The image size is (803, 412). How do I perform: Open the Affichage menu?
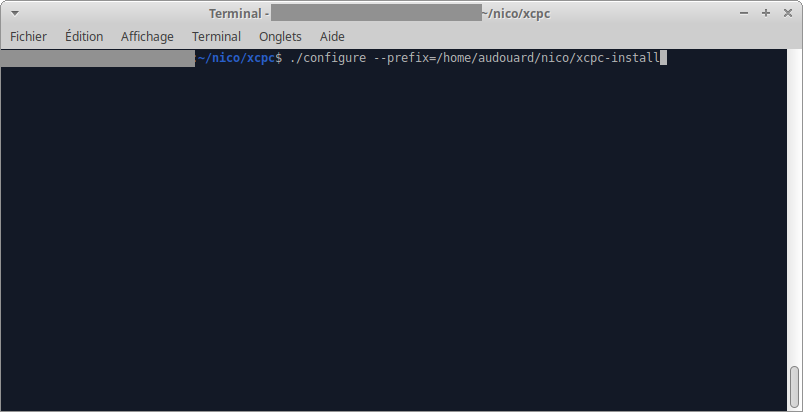click(x=147, y=36)
